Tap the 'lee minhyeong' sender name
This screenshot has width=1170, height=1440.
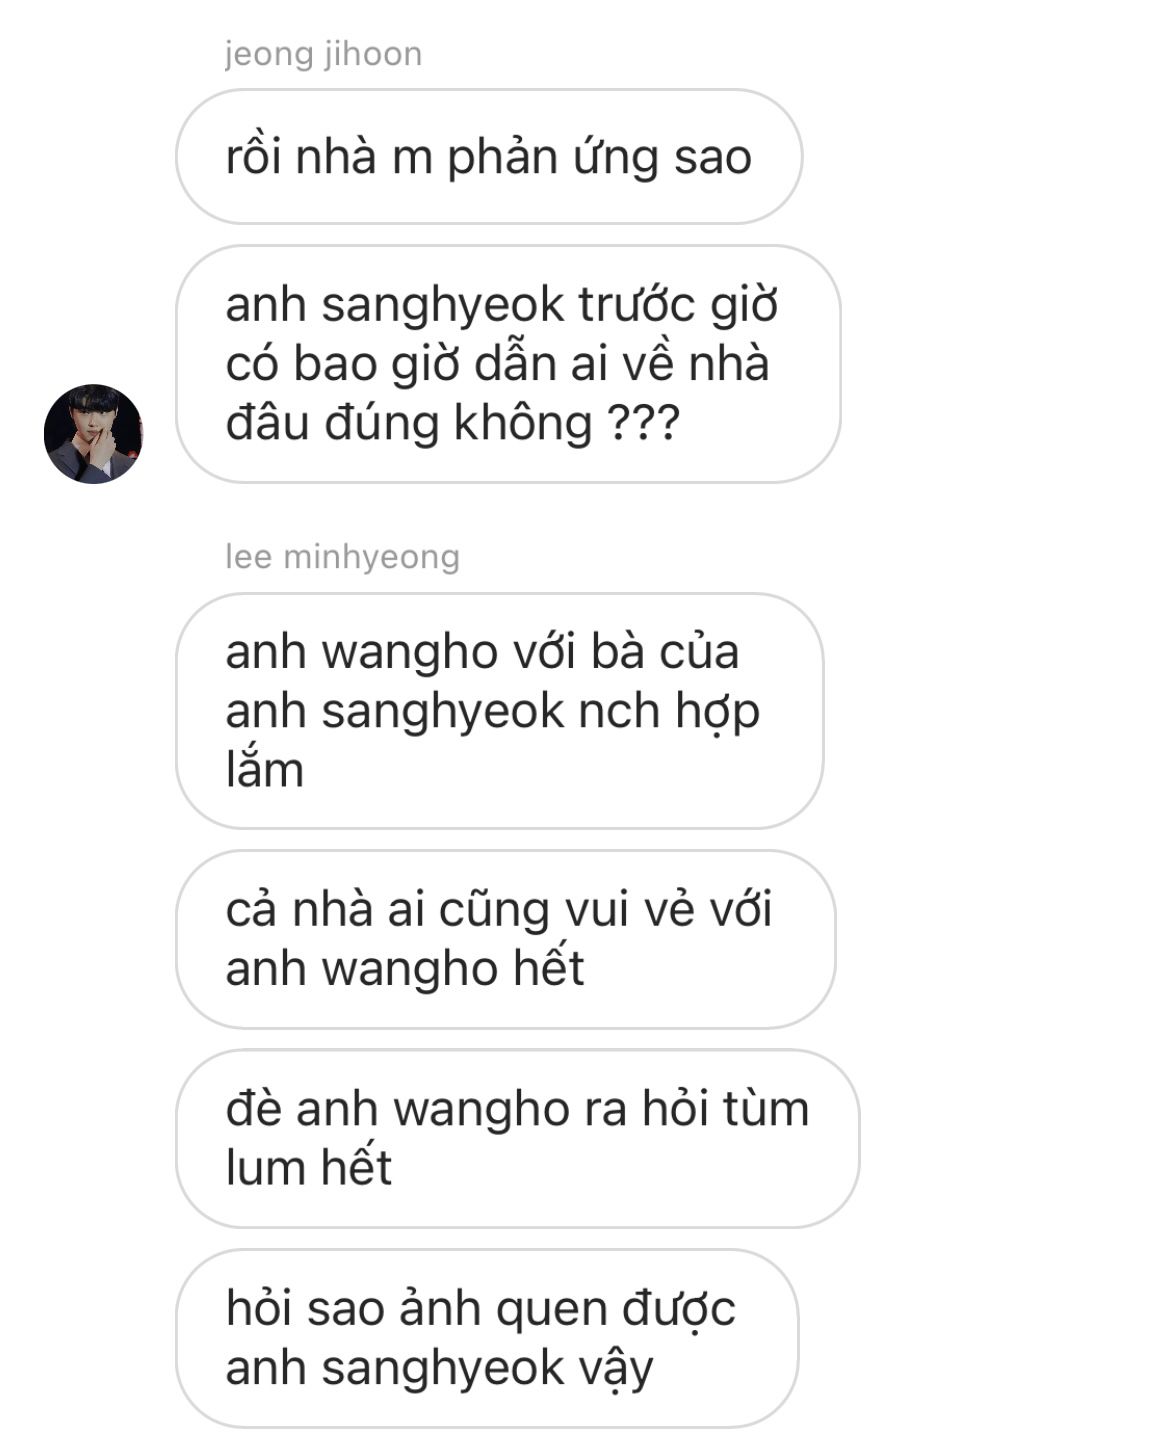point(342,556)
